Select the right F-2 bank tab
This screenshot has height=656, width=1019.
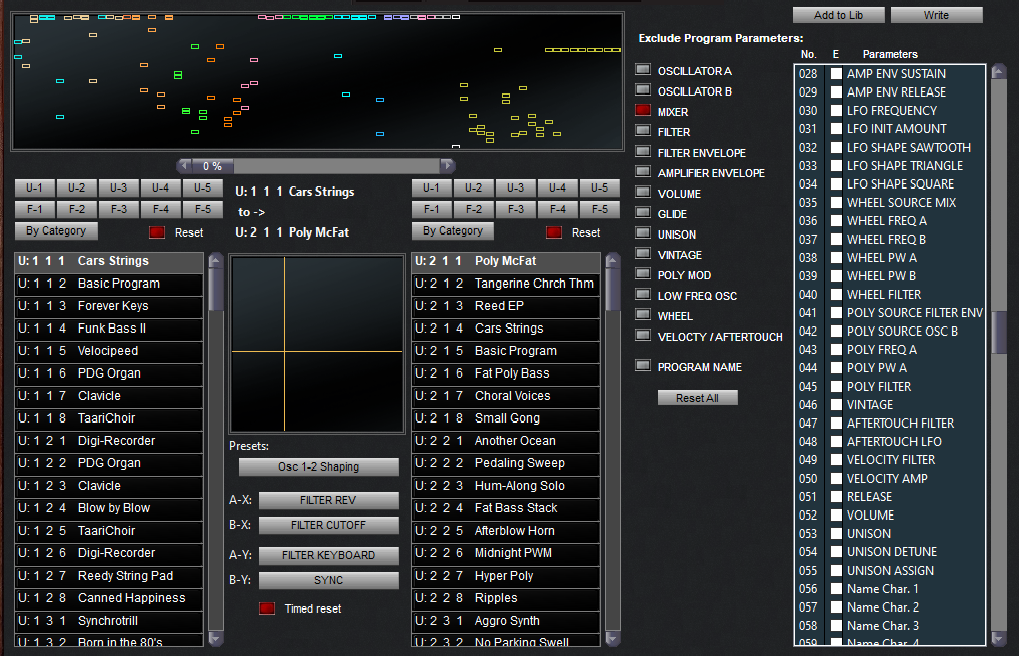coord(474,209)
